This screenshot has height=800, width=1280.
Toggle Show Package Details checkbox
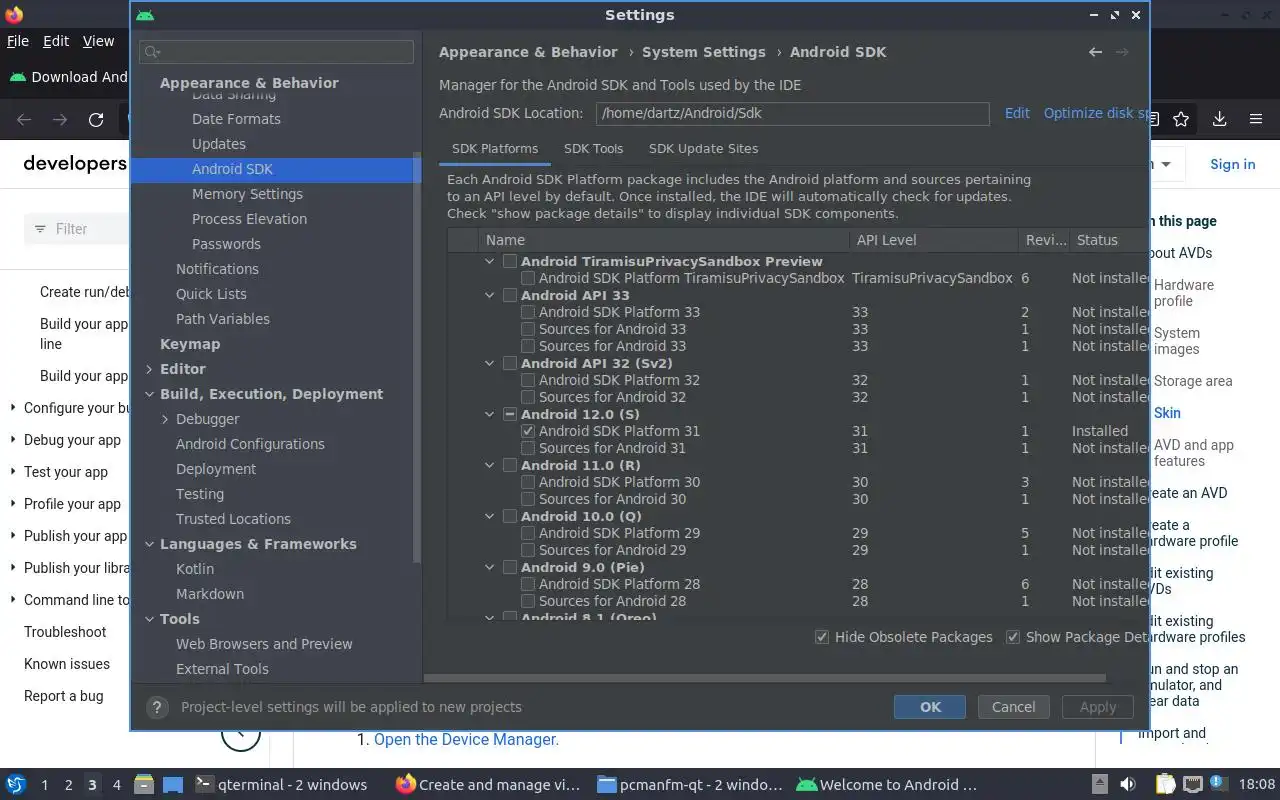(1013, 637)
